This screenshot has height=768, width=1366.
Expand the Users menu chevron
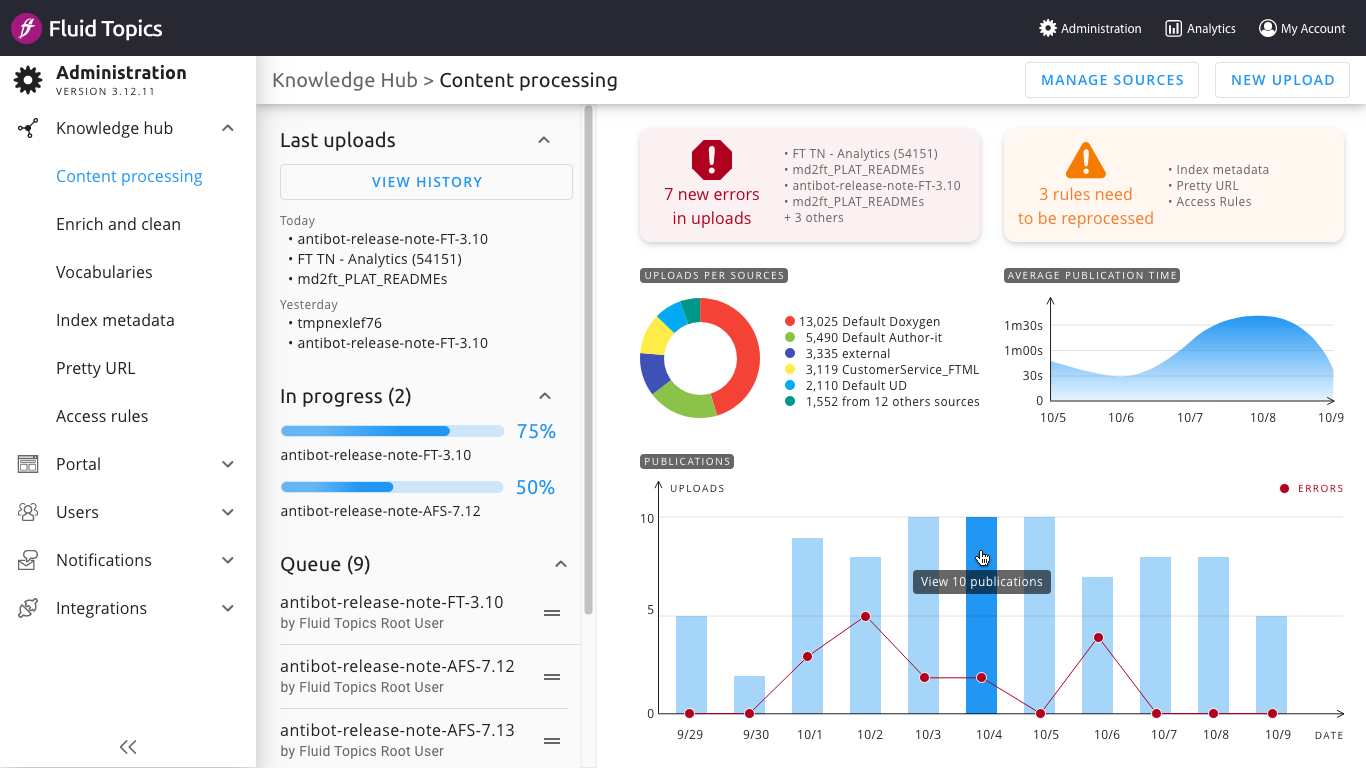[x=228, y=512]
